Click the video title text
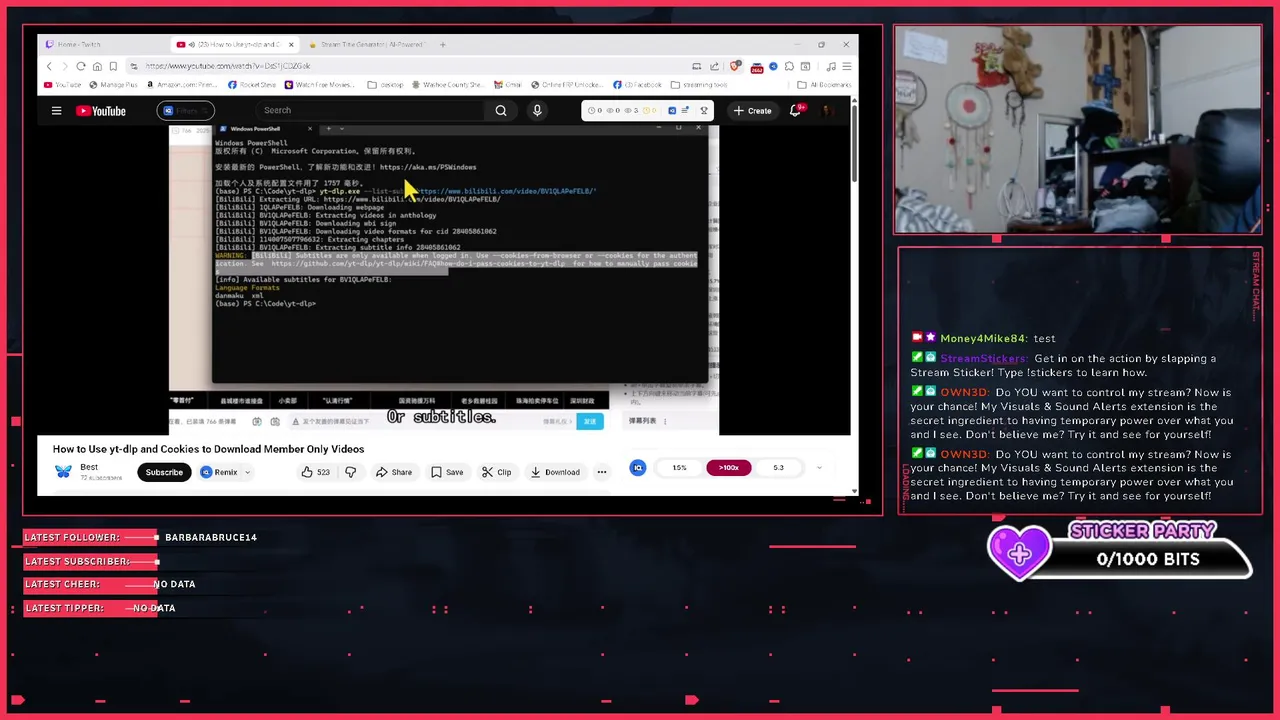Image resolution: width=1280 pixels, height=720 pixels. click(208, 449)
